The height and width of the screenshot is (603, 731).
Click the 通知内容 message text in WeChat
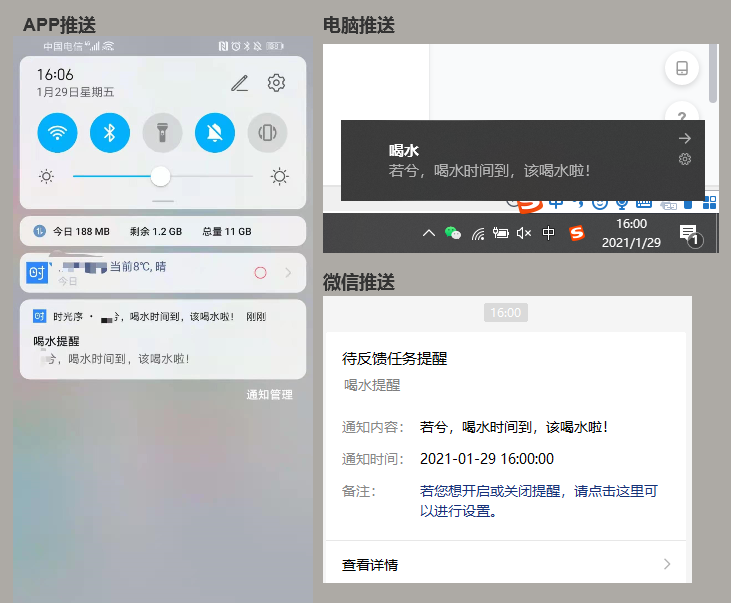(x=514, y=427)
